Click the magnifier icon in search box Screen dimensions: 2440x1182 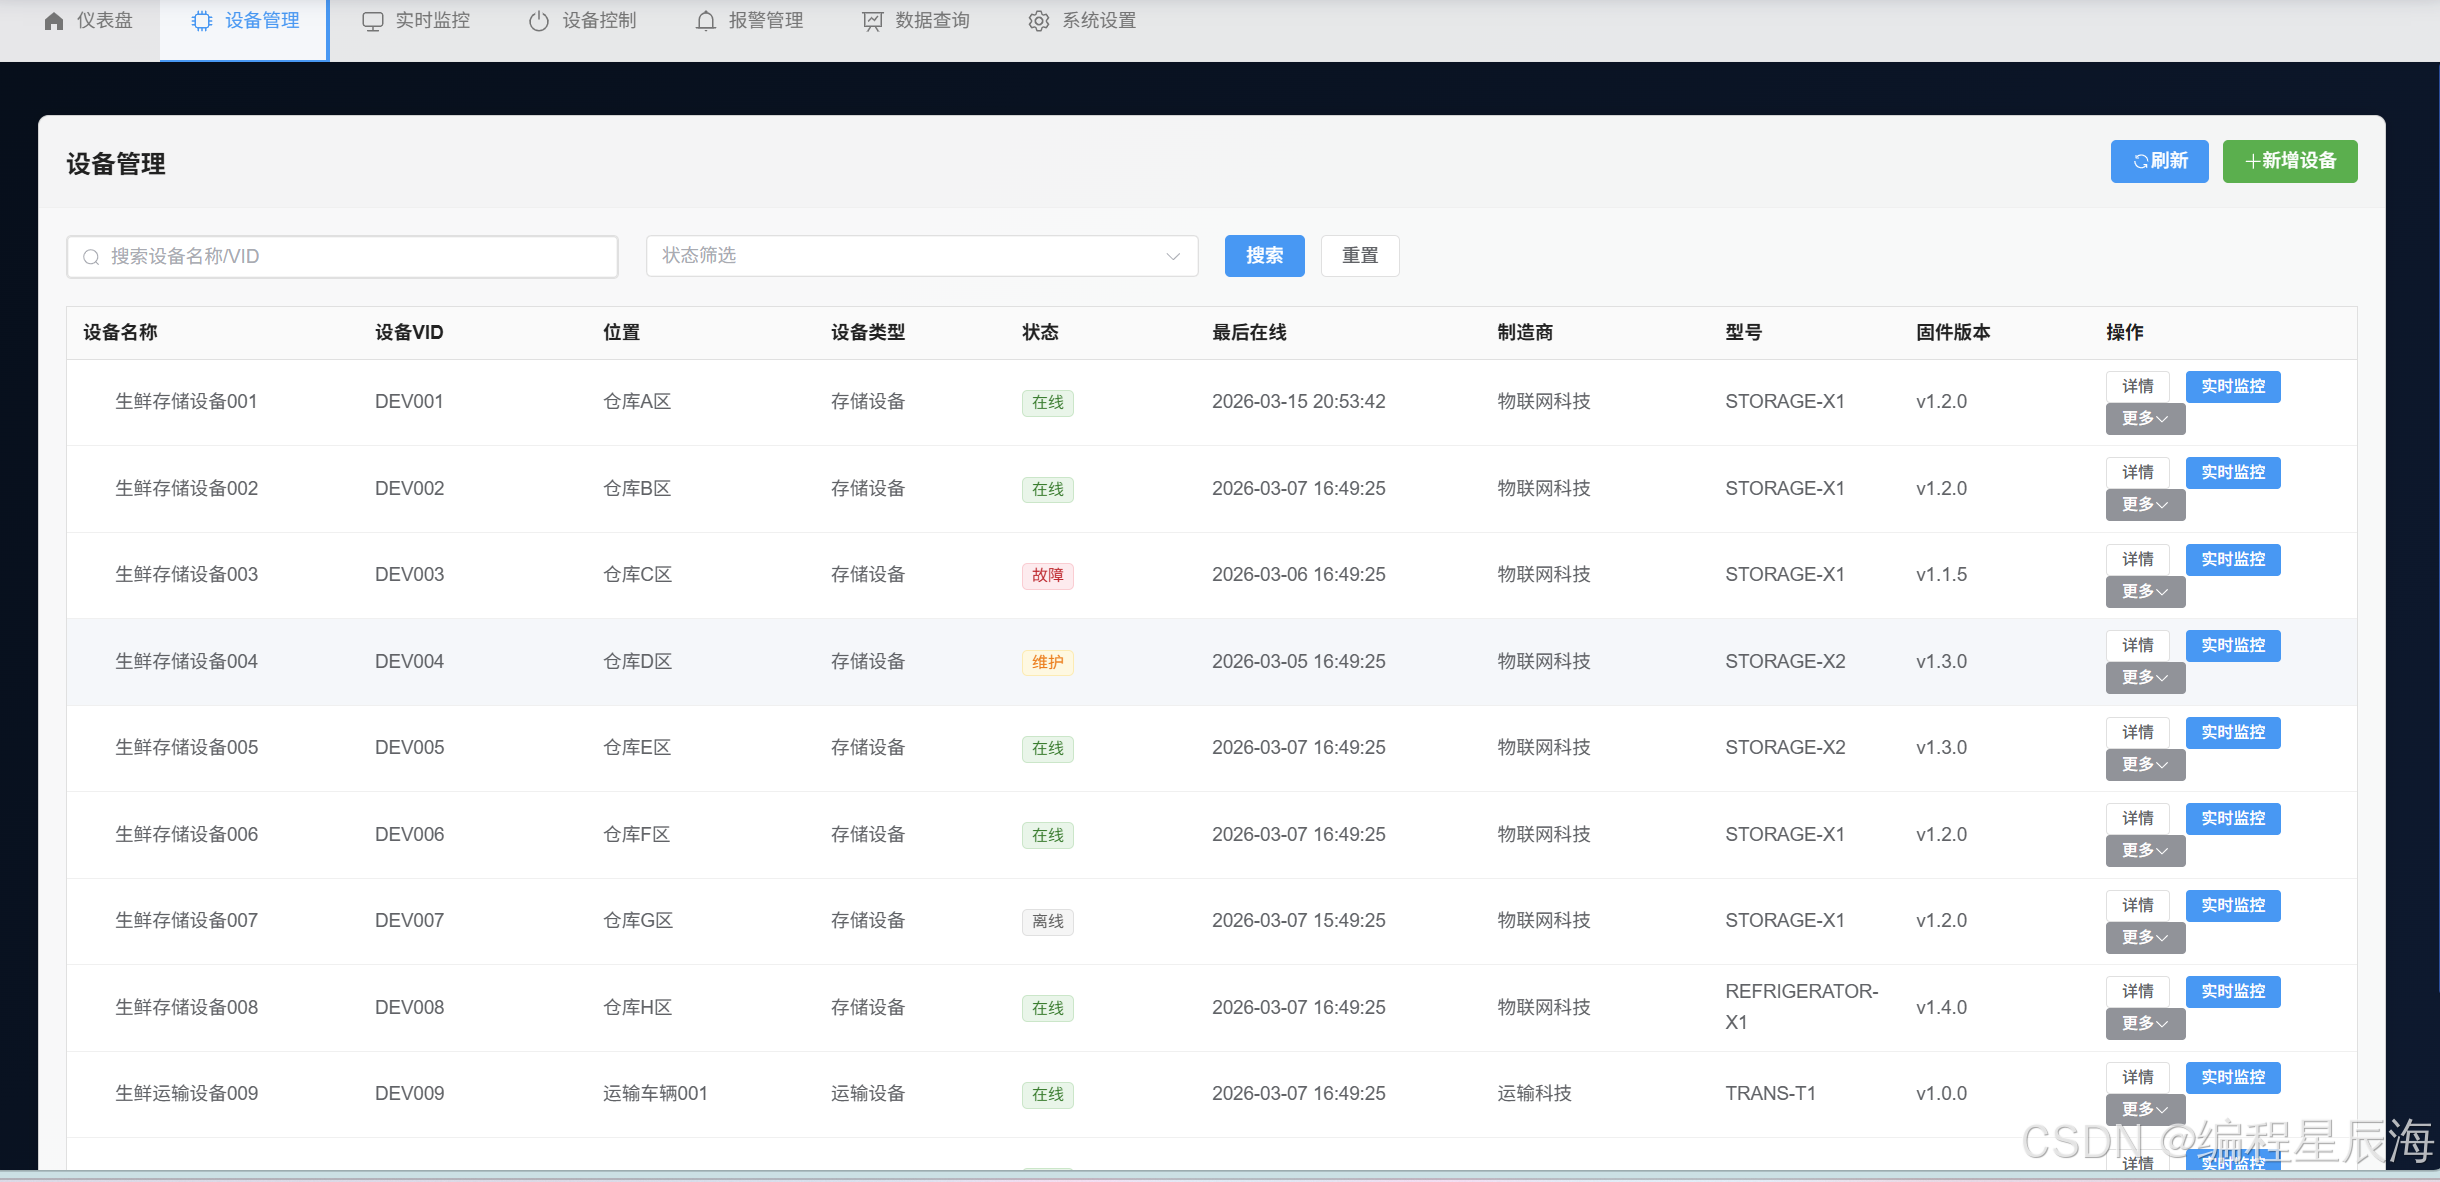[91, 257]
